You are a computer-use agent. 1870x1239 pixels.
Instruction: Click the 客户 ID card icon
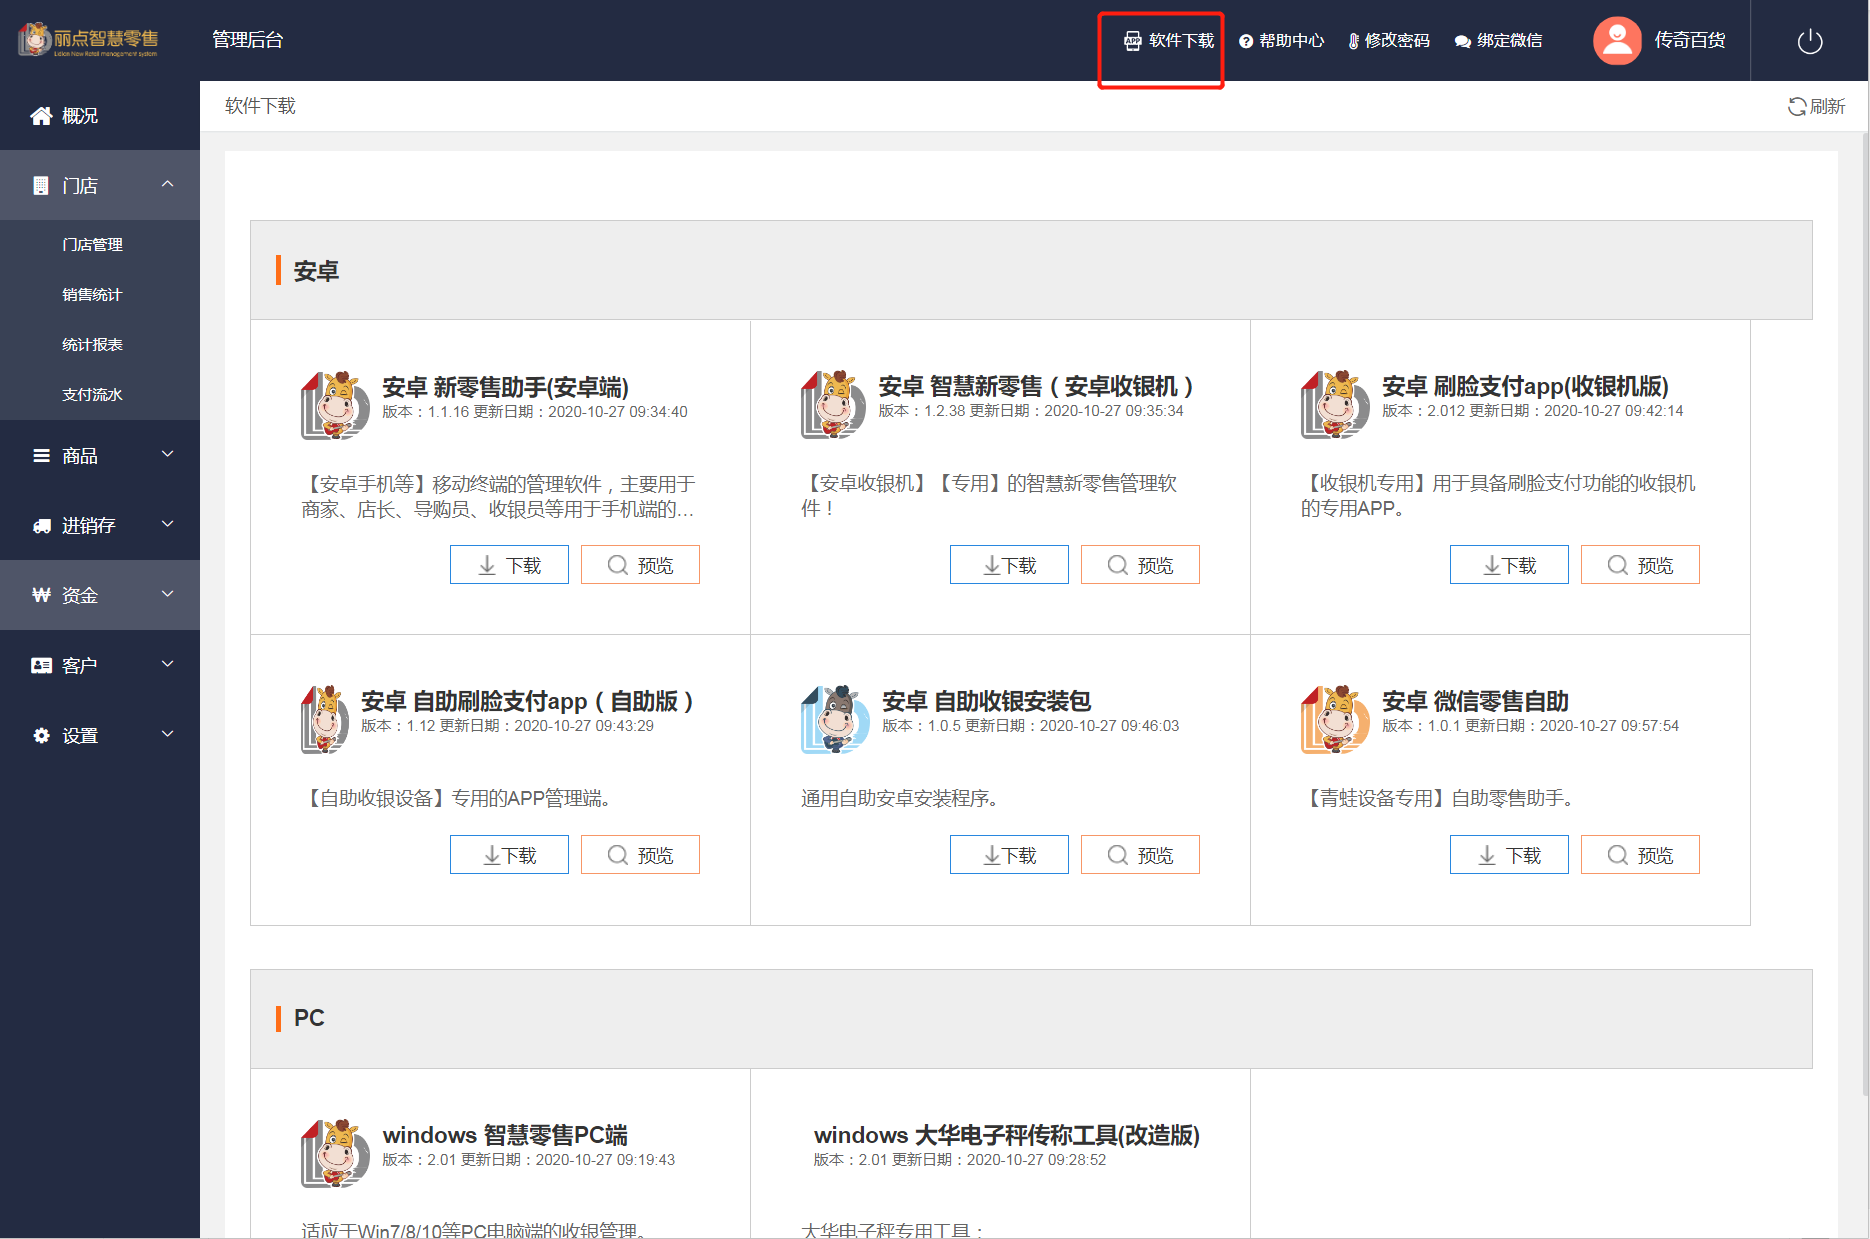coord(41,666)
